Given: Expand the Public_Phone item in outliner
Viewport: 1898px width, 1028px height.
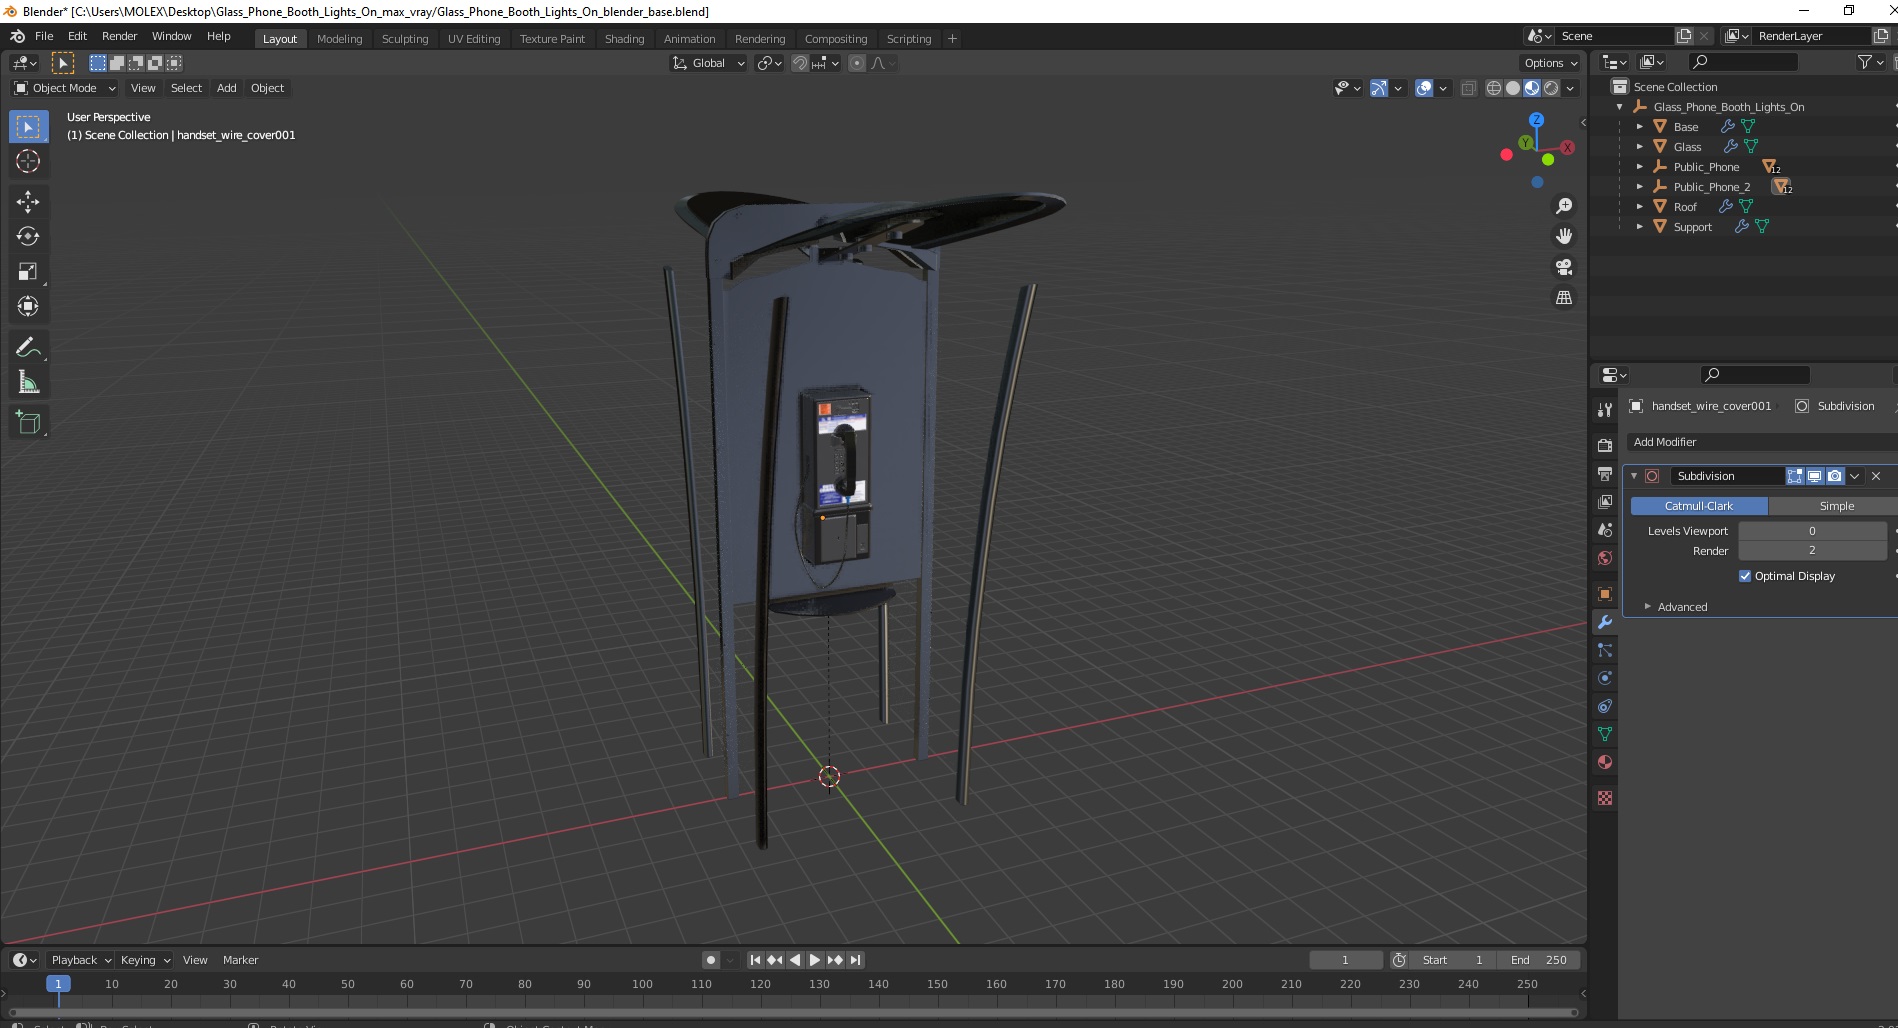Looking at the screenshot, I should [x=1640, y=167].
